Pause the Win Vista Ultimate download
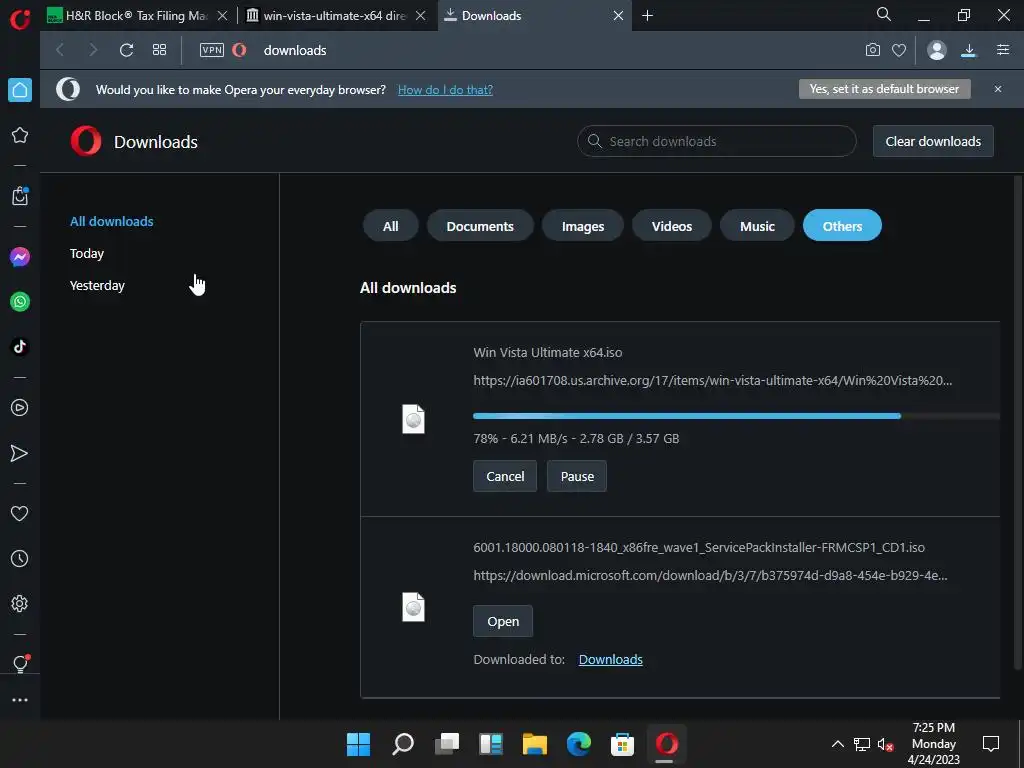 coord(577,476)
